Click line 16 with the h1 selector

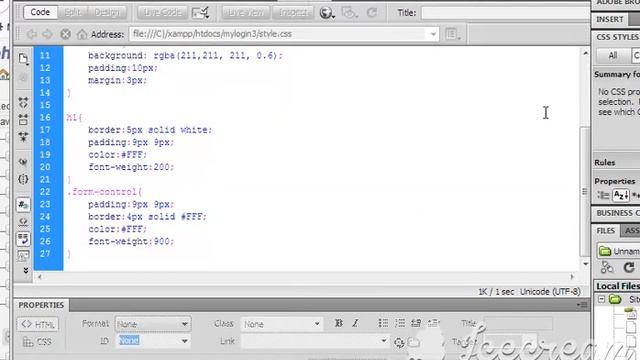[74, 118]
